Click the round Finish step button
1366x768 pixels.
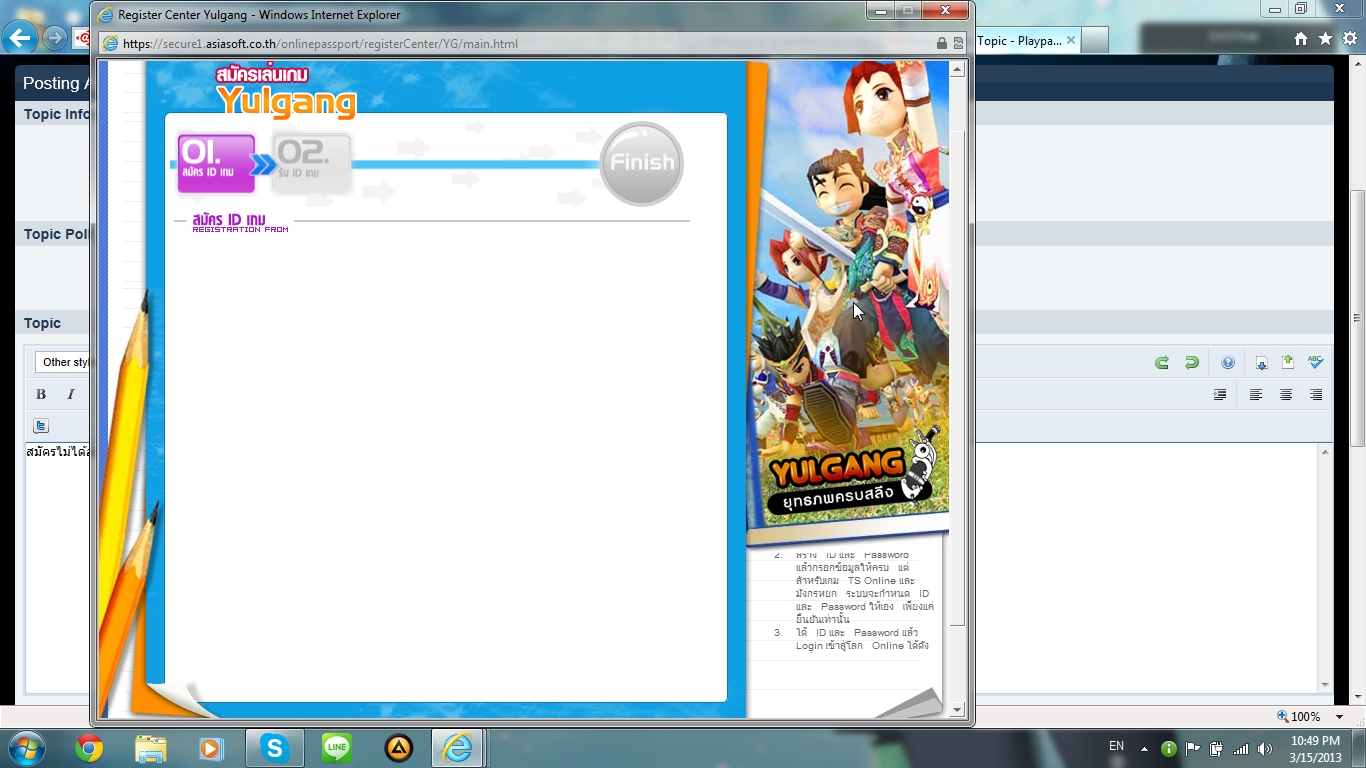642,163
